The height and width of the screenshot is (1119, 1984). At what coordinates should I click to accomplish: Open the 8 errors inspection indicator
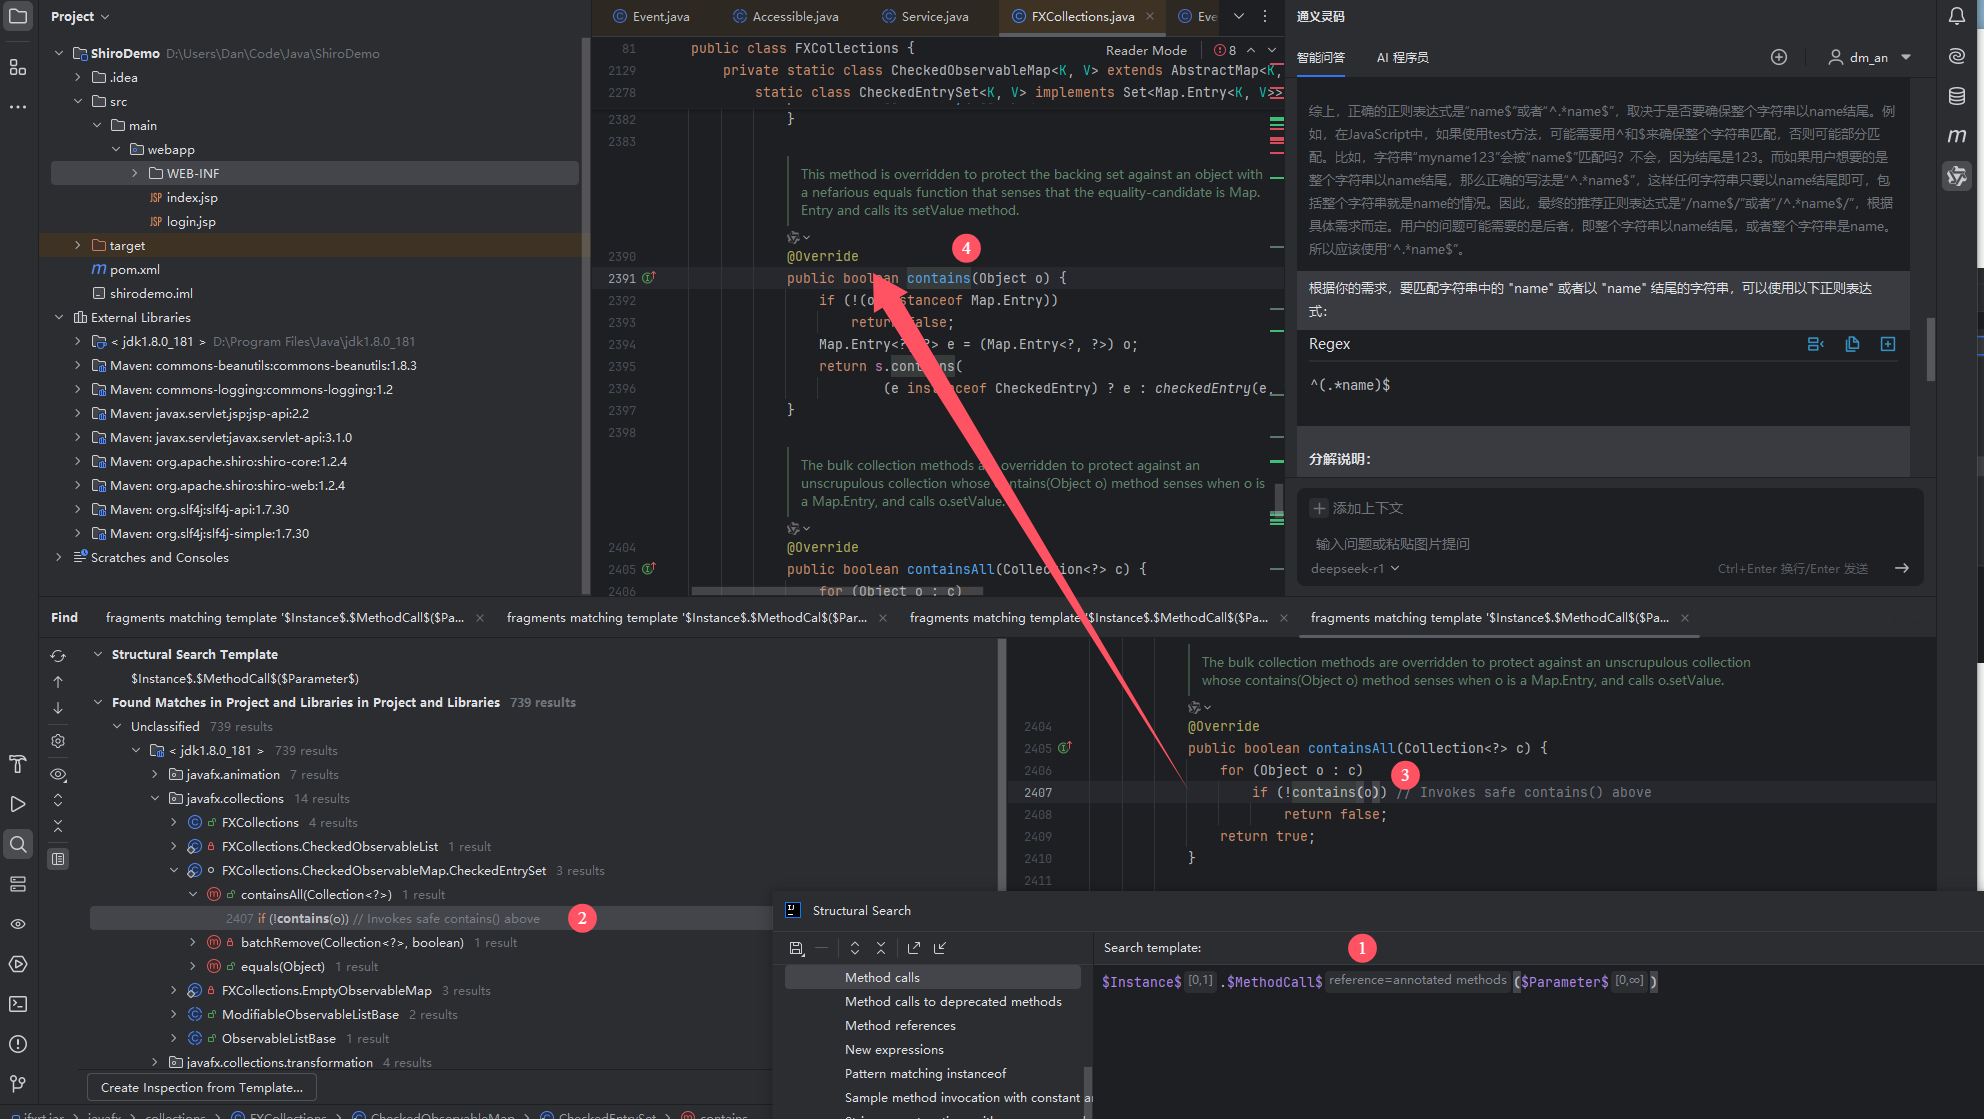[1226, 50]
